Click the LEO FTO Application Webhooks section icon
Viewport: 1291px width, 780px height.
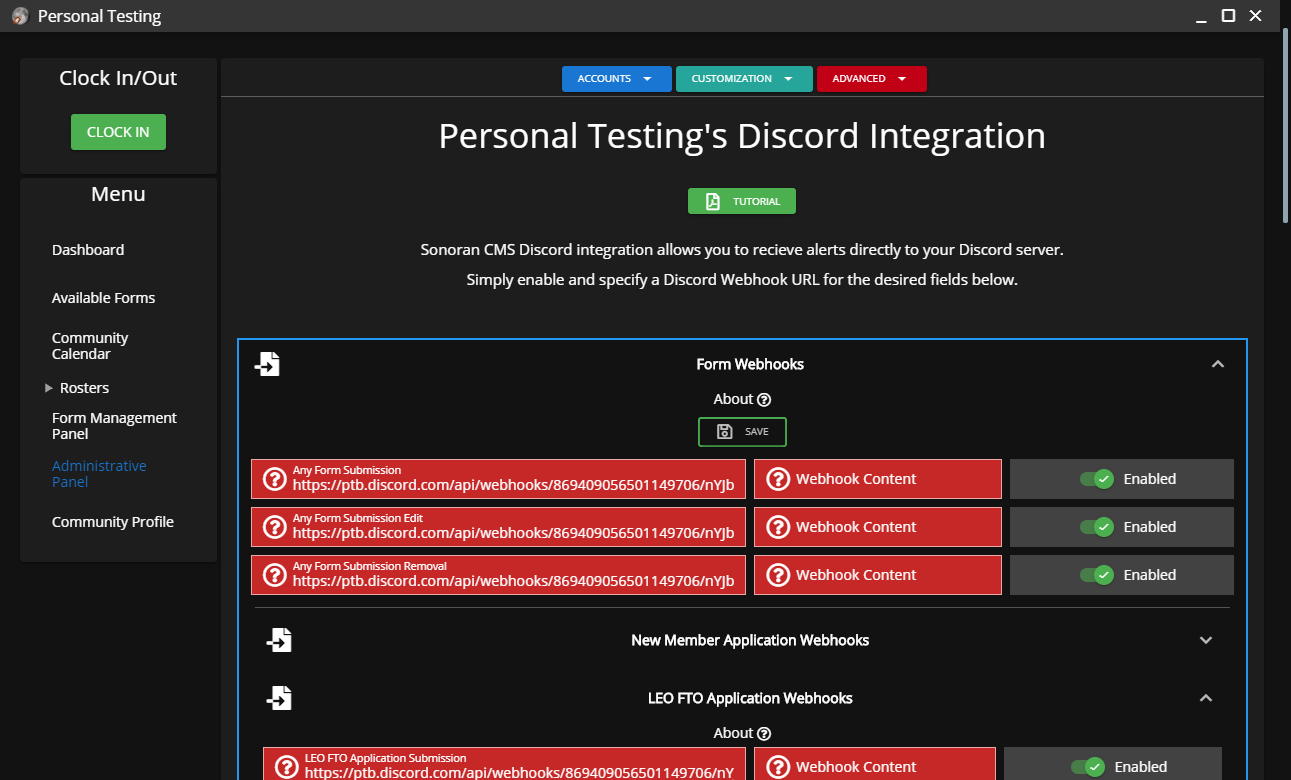click(x=279, y=698)
